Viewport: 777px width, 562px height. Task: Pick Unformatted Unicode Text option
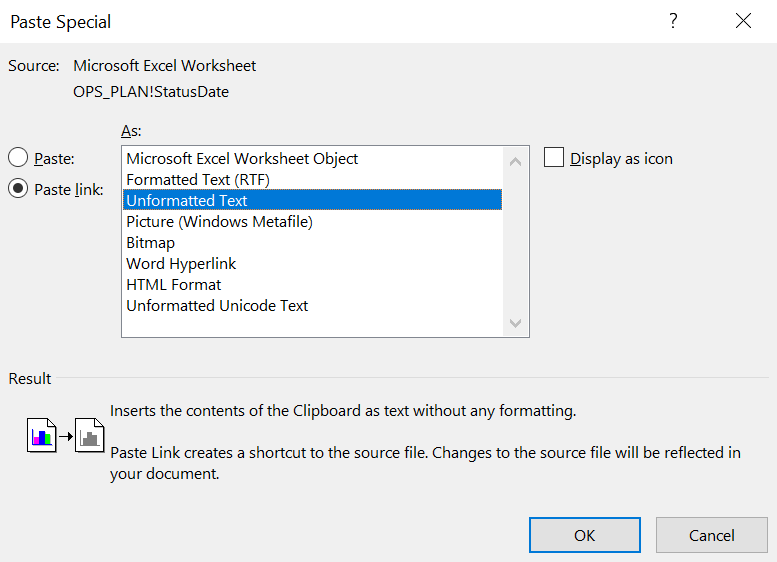(217, 305)
